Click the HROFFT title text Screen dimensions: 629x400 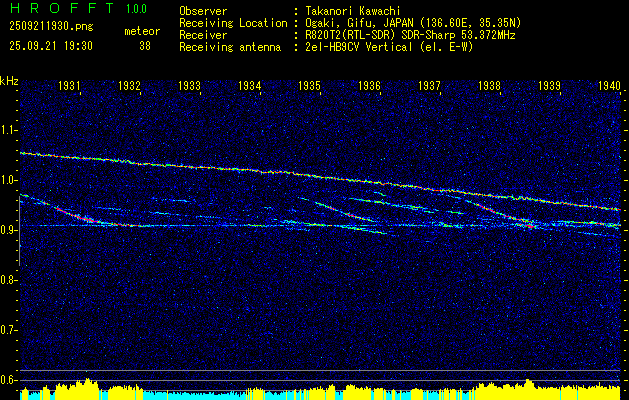pyautogui.click(x=62, y=8)
